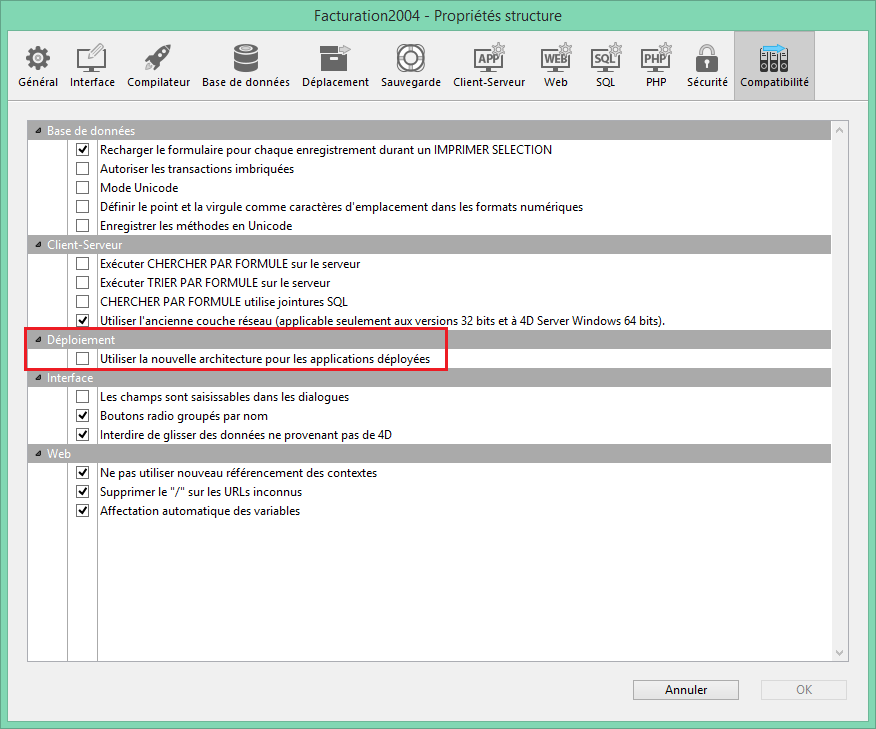Check Exécuter TRIER PAR FORMULE sur le serveur
Image resolution: width=876 pixels, height=729 pixels.
pos(83,283)
